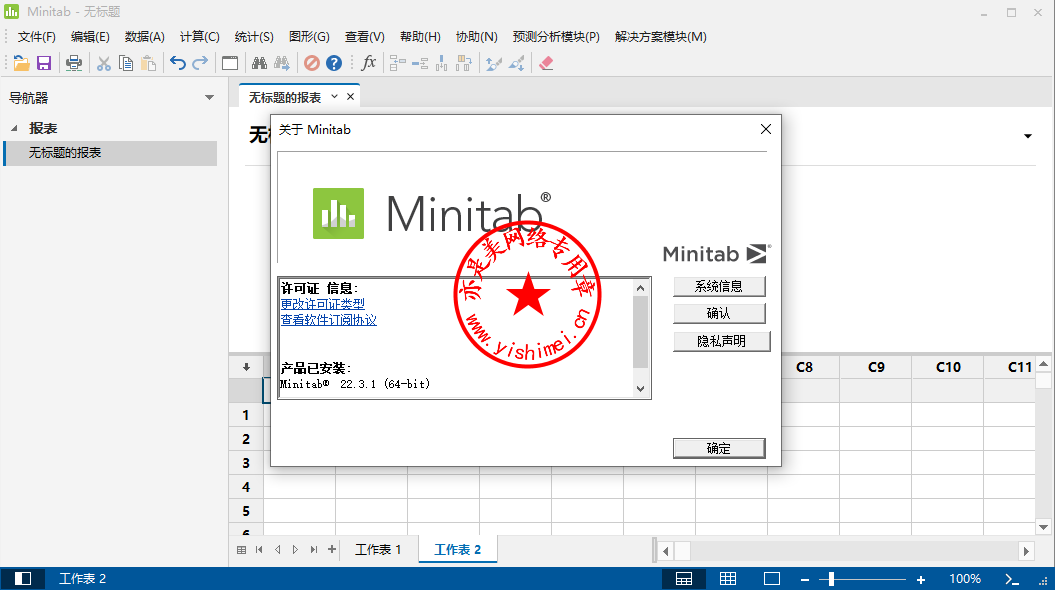This screenshot has width=1055, height=590.
Task: Open the worksheet list icon beside sheet navigation
Action: [x=242, y=550]
